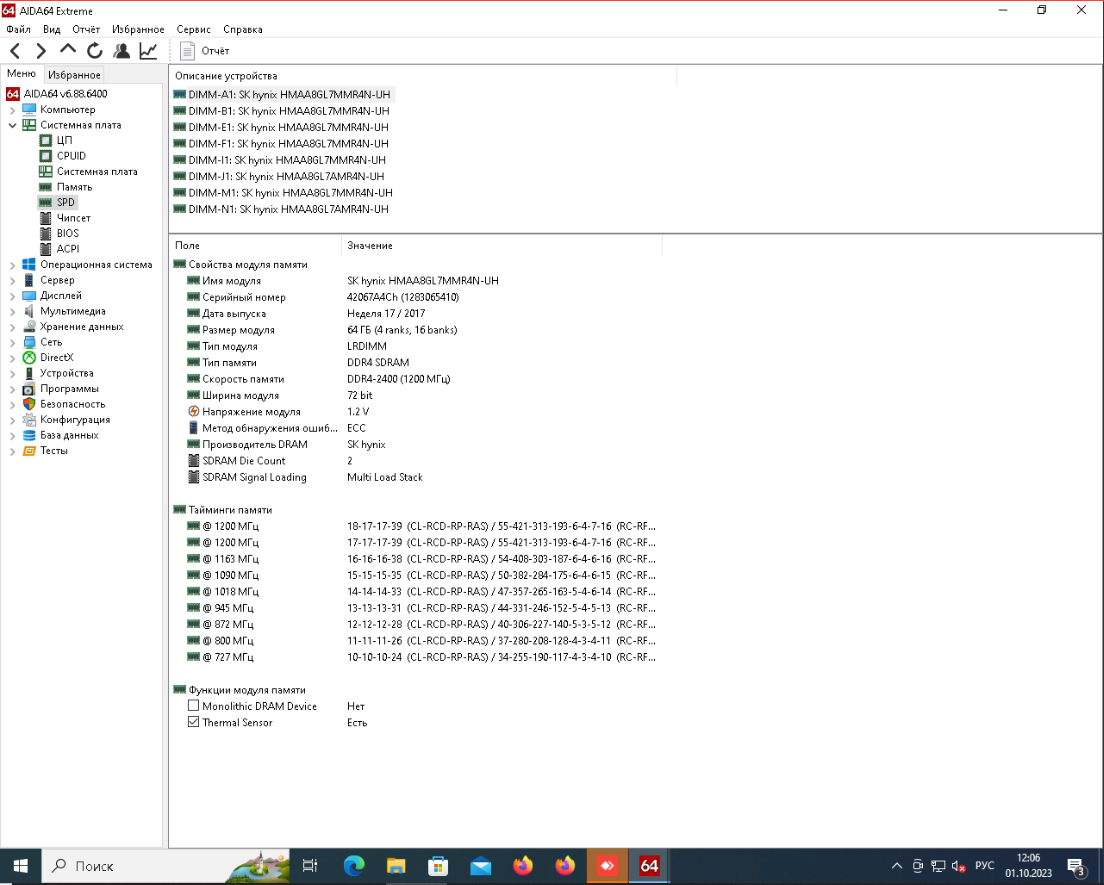Expand the Операционная система node

click(x=12, y=265)
